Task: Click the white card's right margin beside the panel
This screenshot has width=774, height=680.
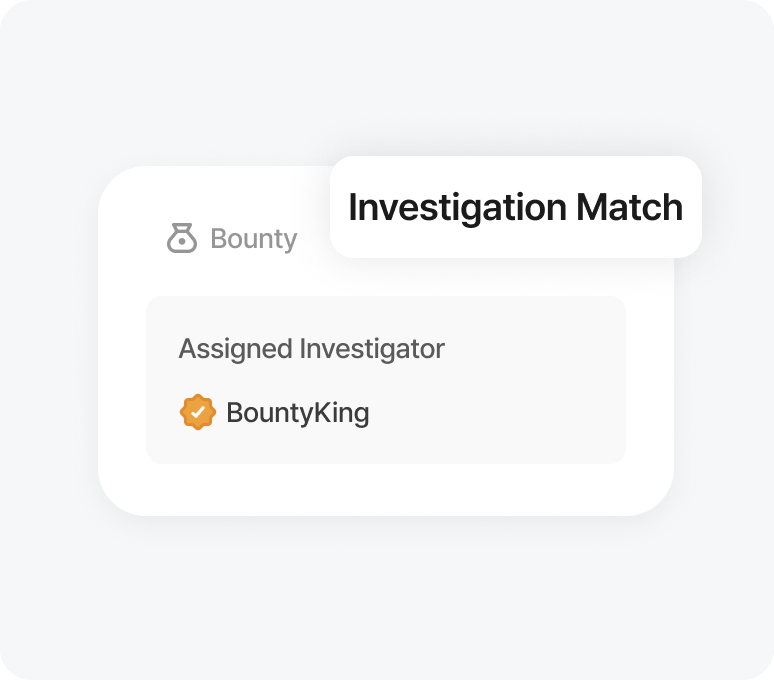Action: 650,380
